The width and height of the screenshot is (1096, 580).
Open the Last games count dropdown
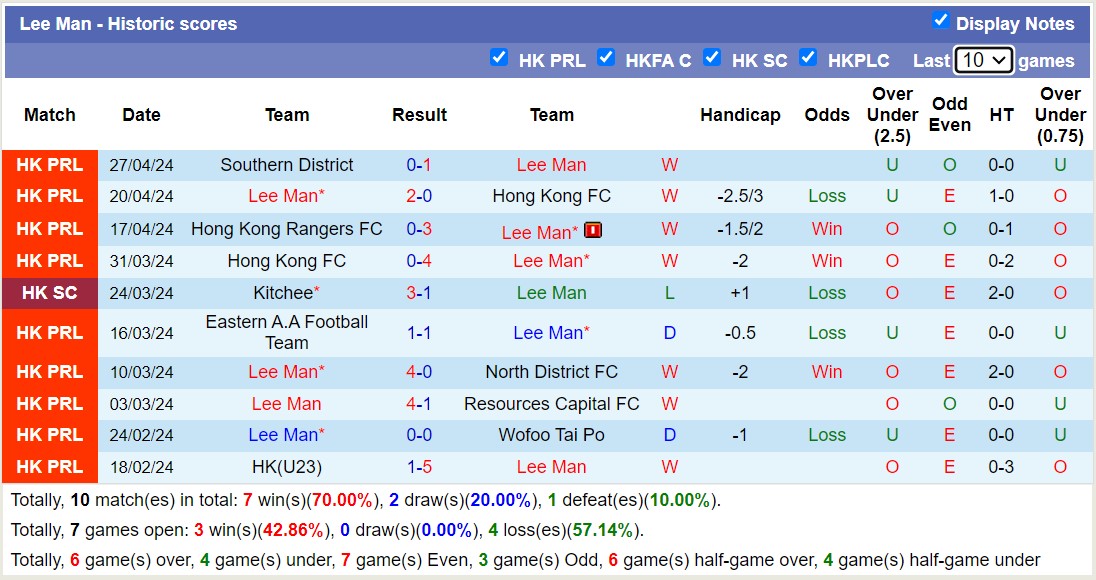[x=983, y=60]
